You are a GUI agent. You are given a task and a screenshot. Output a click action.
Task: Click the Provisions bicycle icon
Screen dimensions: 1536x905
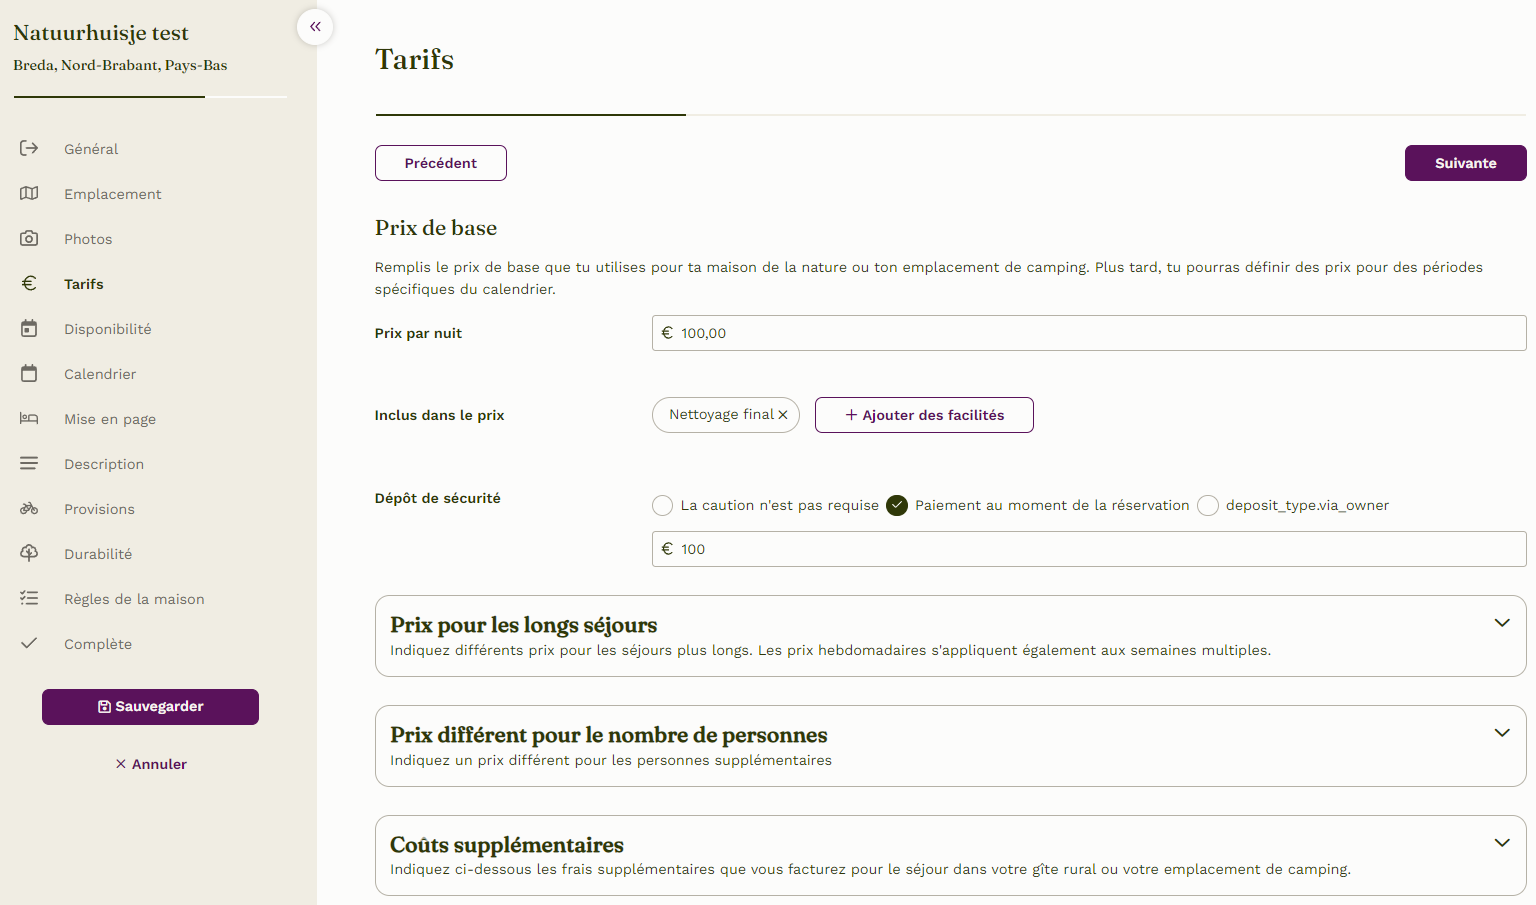click(29, 508)
